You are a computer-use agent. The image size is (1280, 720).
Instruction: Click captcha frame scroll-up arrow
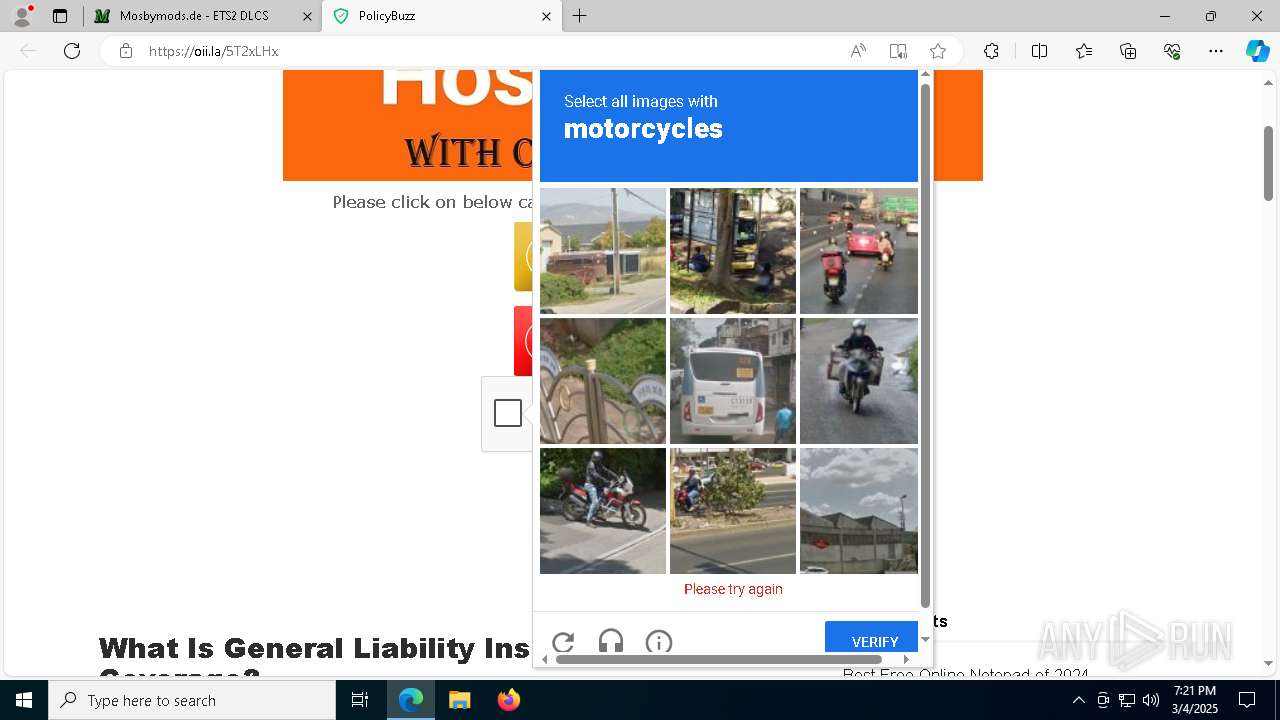tap(925, 74)
